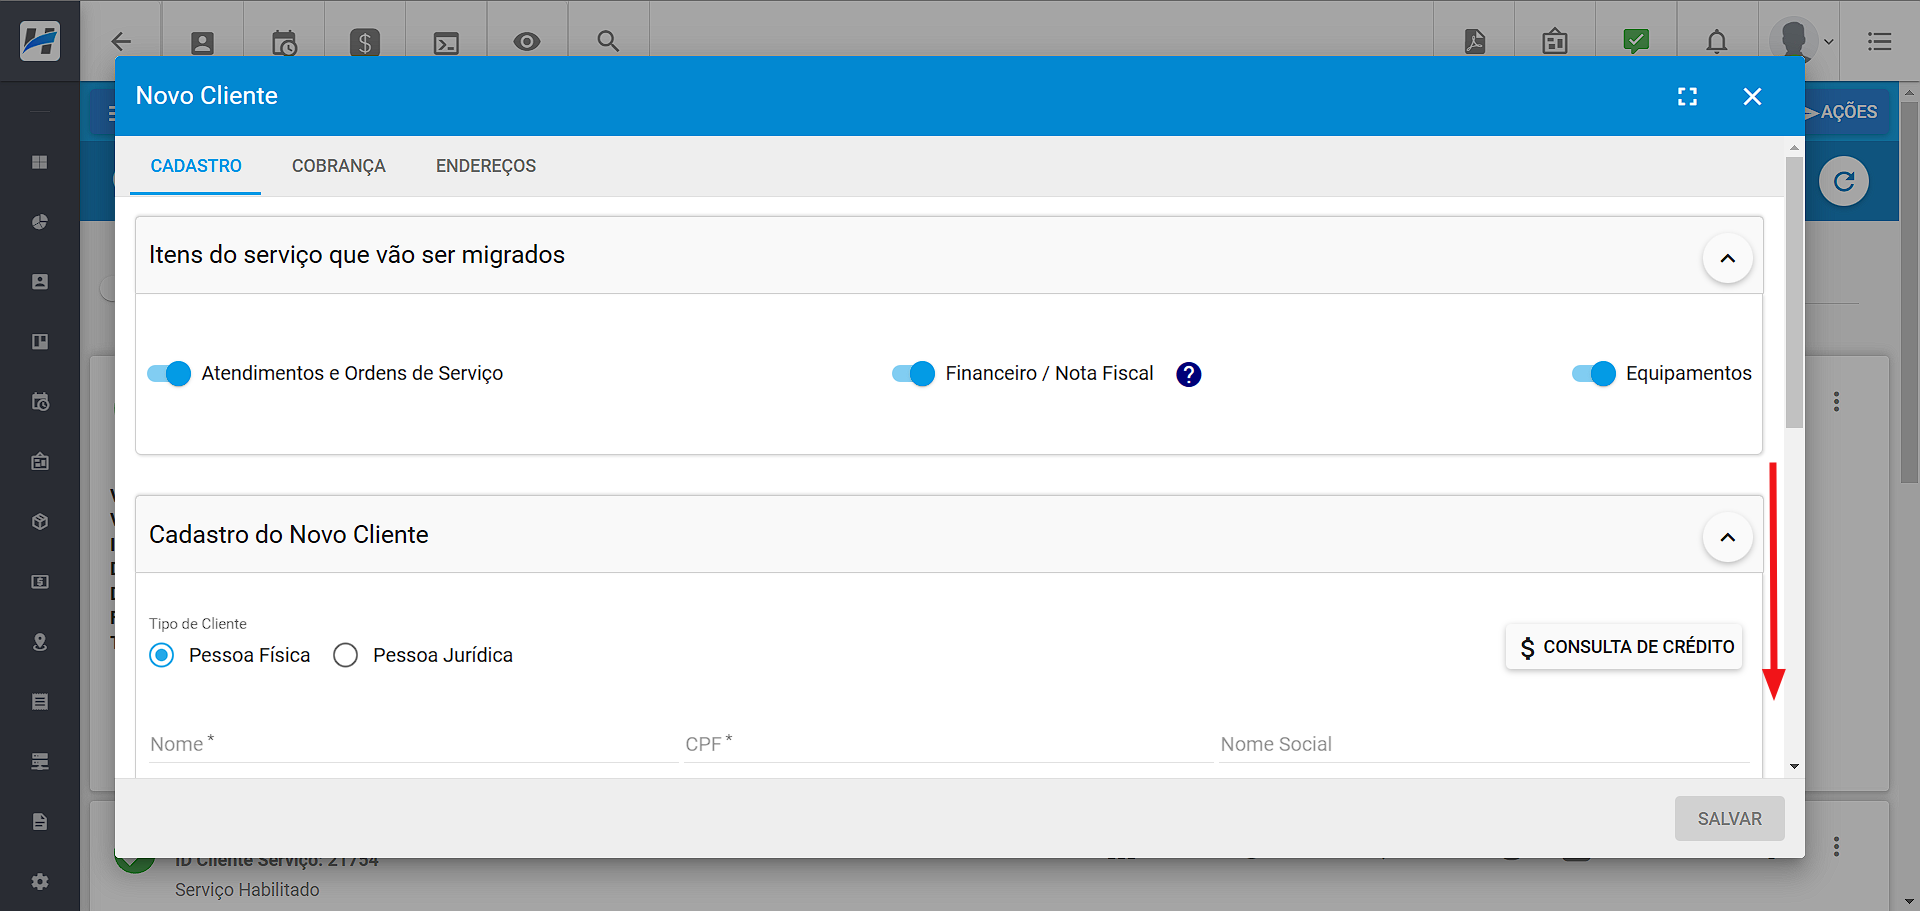Screen dimensions: 1920x911
Task: Click the page scrollbar thumb at the far right
Action: pos(1909,291)
